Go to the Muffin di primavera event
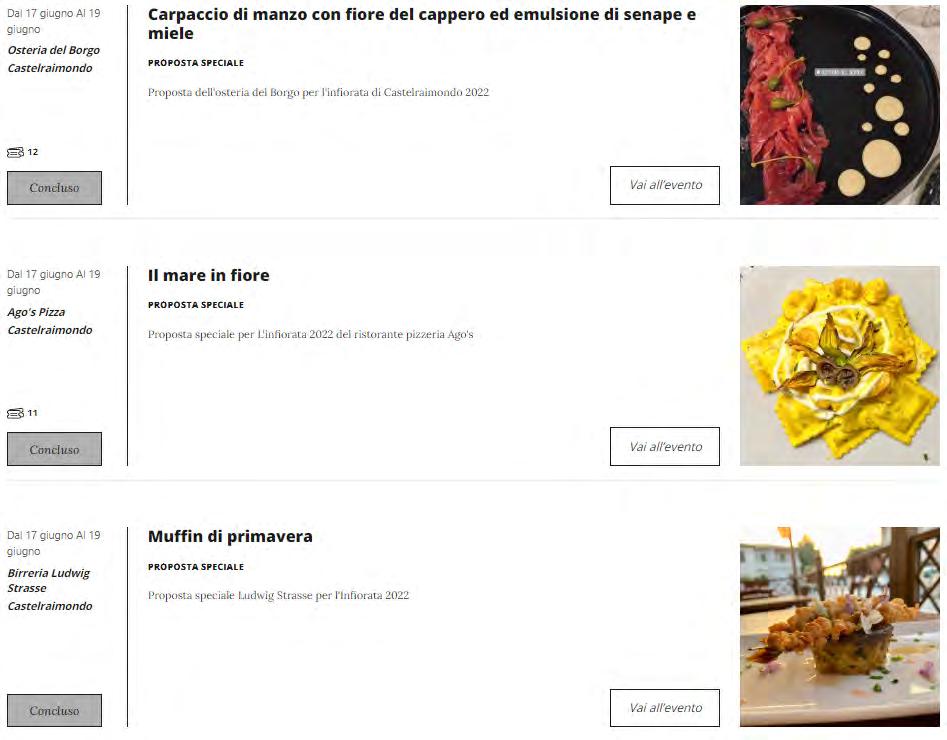Viewport: 947px width, 740px height. pyautogui.click(x=664, y=708)
